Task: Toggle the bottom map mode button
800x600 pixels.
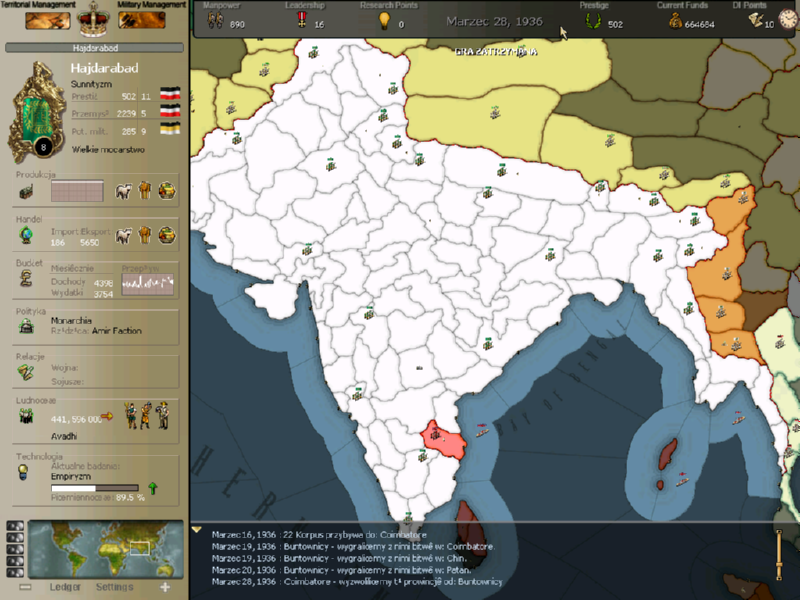Action: (x=15, y=573)
